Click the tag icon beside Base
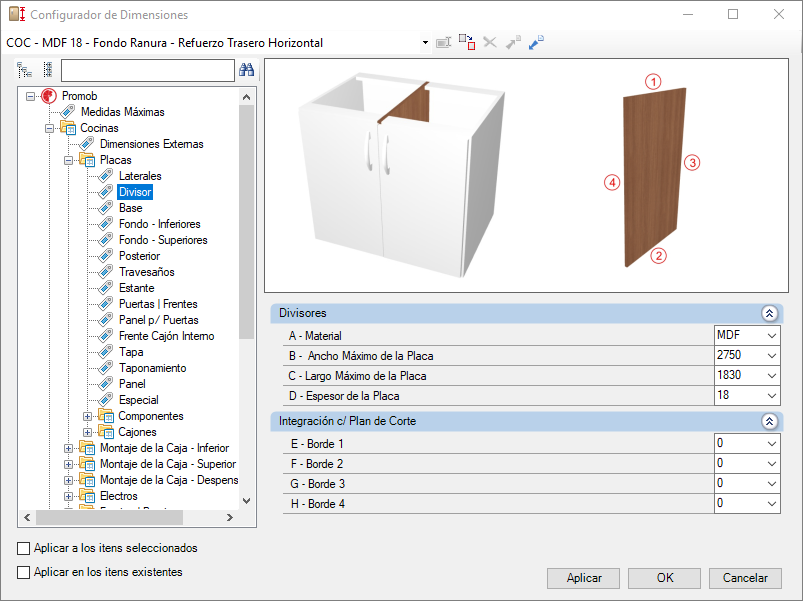 tap(106, 208)
